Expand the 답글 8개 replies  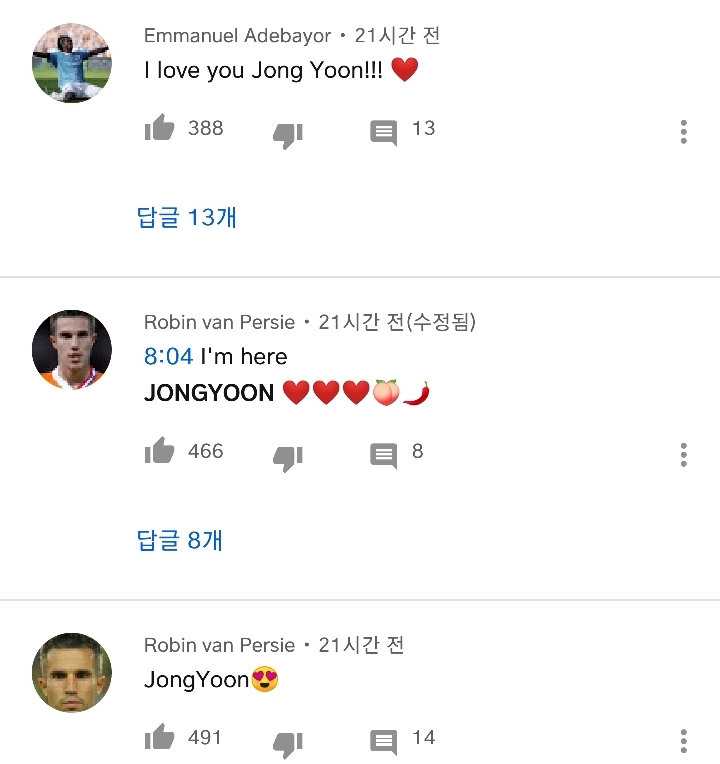coord(180,540)
